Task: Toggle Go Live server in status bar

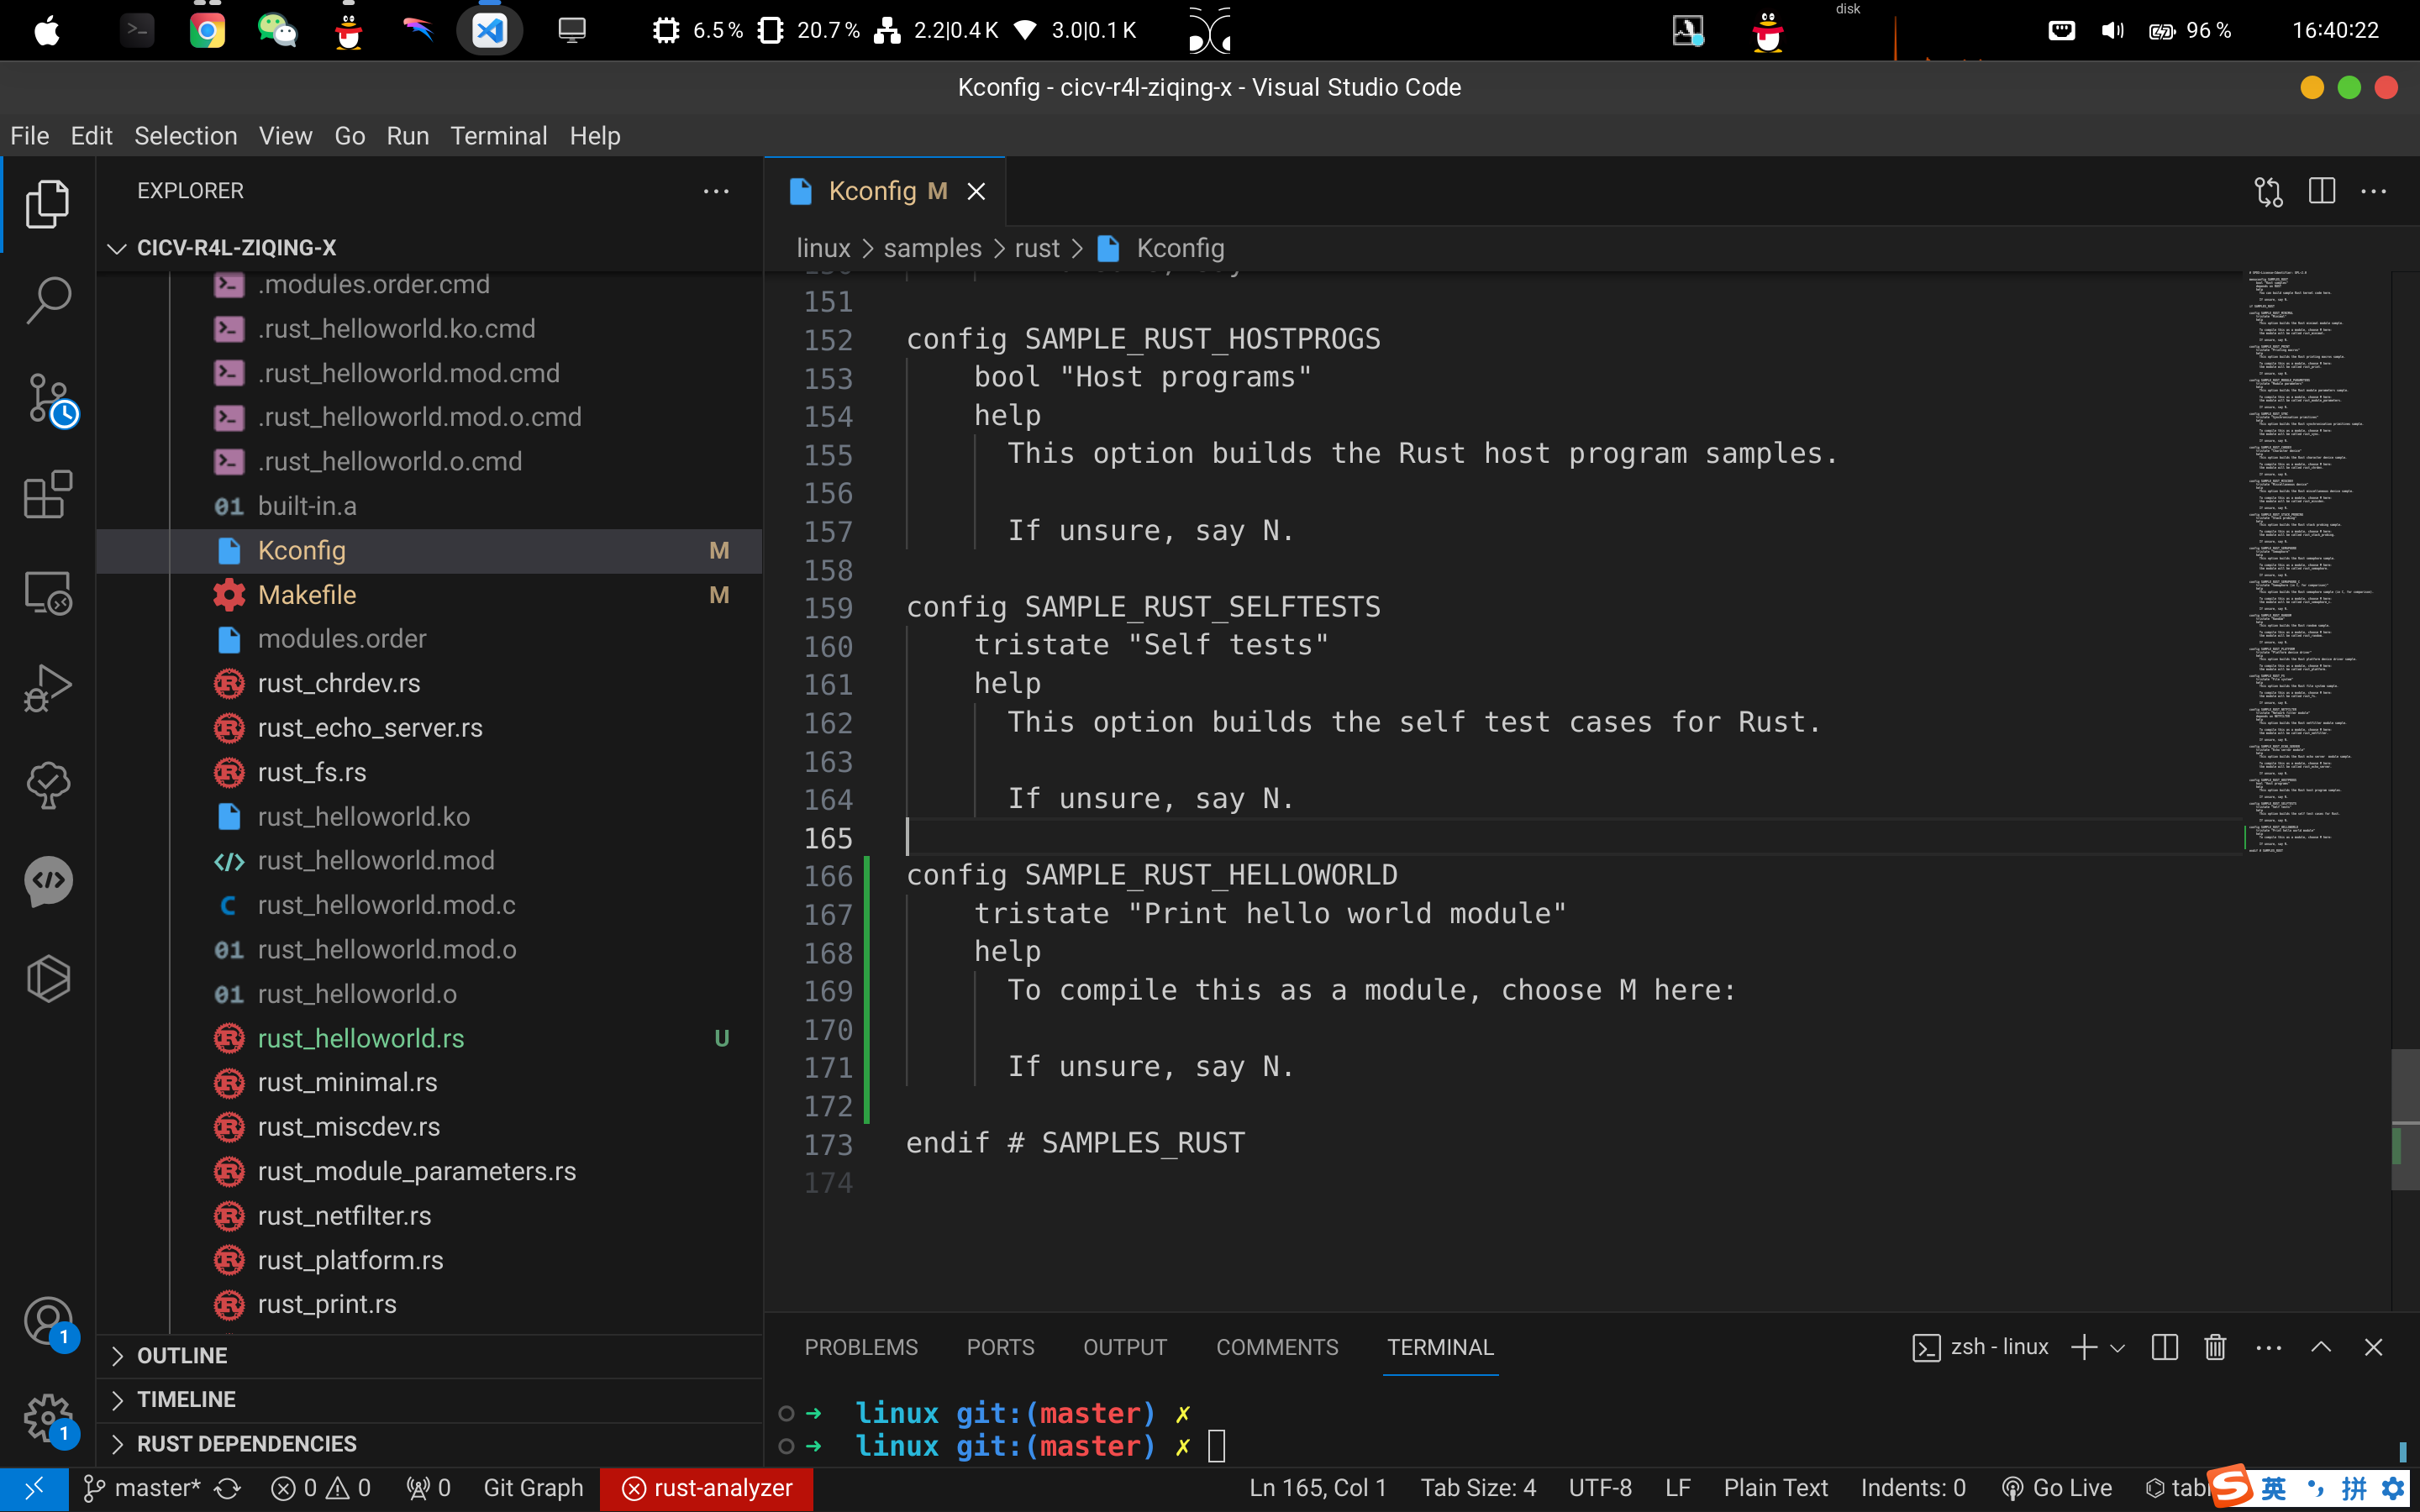Action: pos(2057,1488)
